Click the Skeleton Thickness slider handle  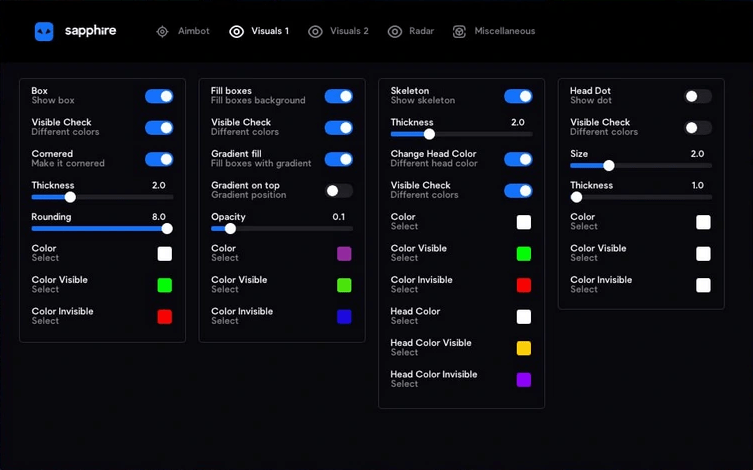pos(429,134)
